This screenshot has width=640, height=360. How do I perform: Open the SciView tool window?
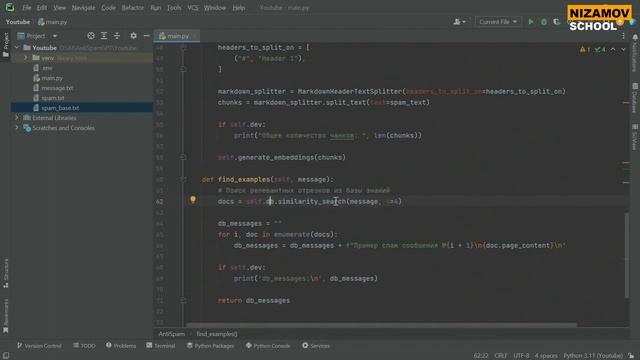[635, 137]
